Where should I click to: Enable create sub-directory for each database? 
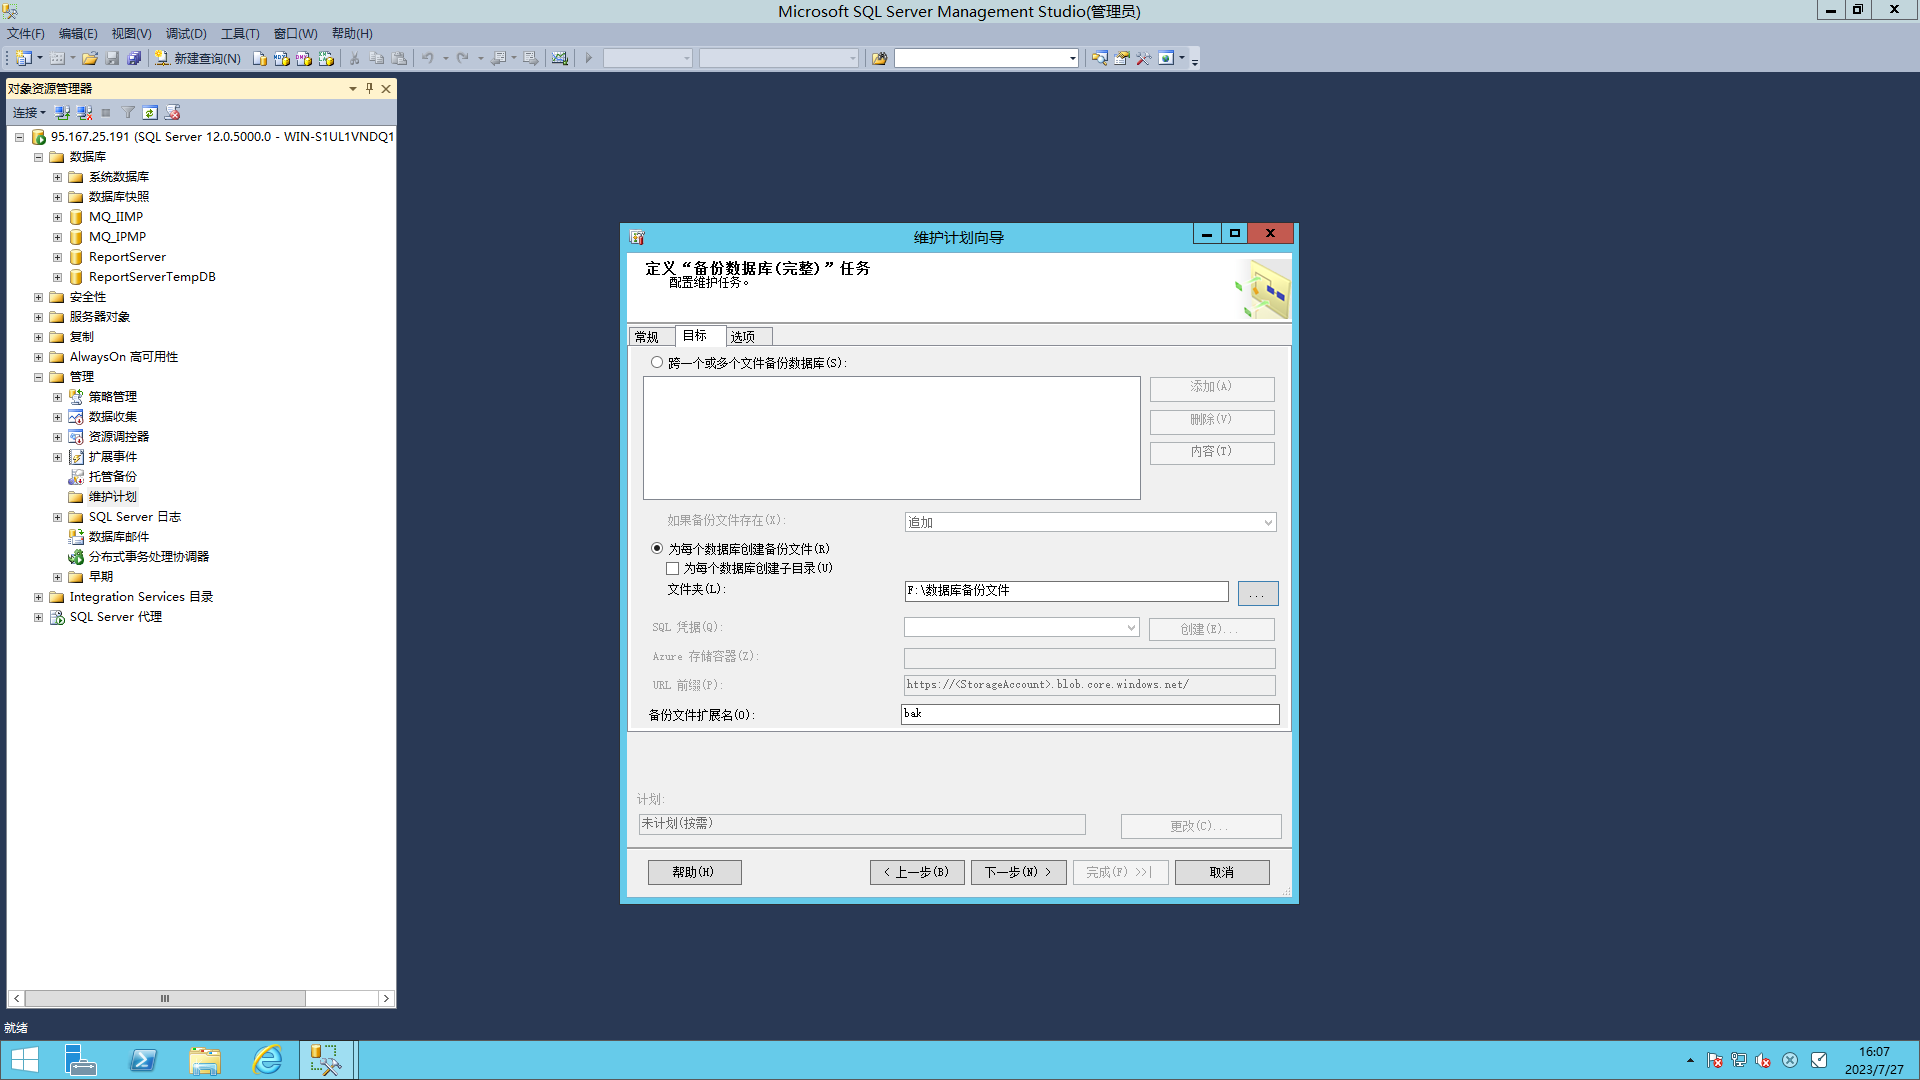(x=673, y=568)
